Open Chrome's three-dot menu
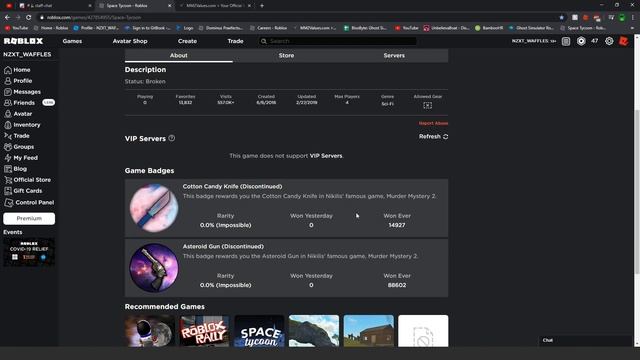The image size is (640, 360). click(633, 18)
